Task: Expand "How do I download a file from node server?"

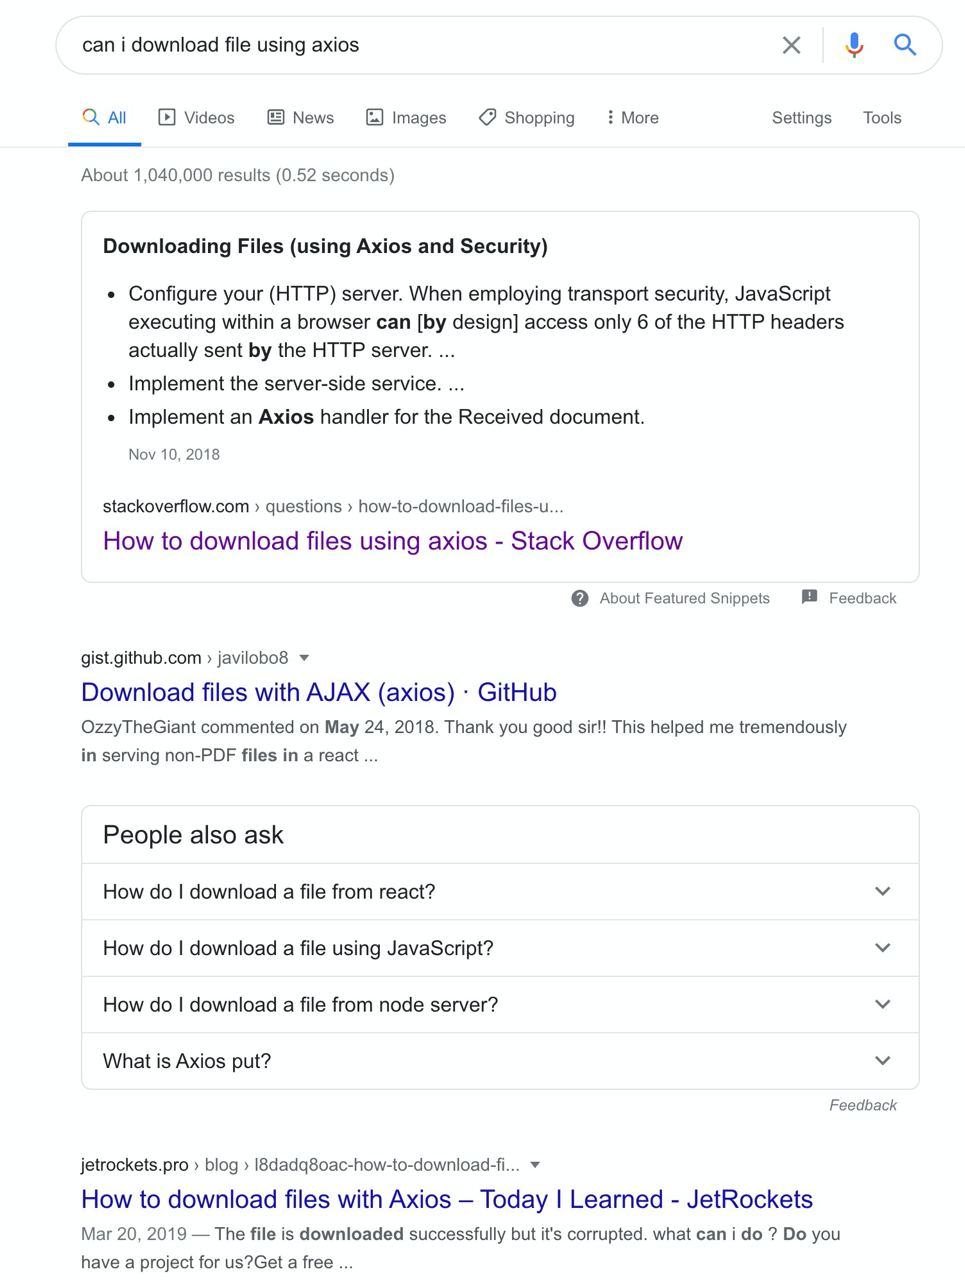Action: (882, 1004)
